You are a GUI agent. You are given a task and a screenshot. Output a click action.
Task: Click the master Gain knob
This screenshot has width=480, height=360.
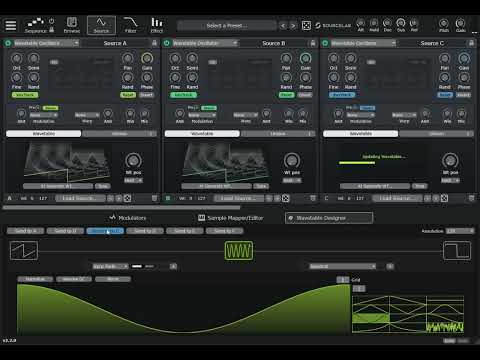click(460, 23)
